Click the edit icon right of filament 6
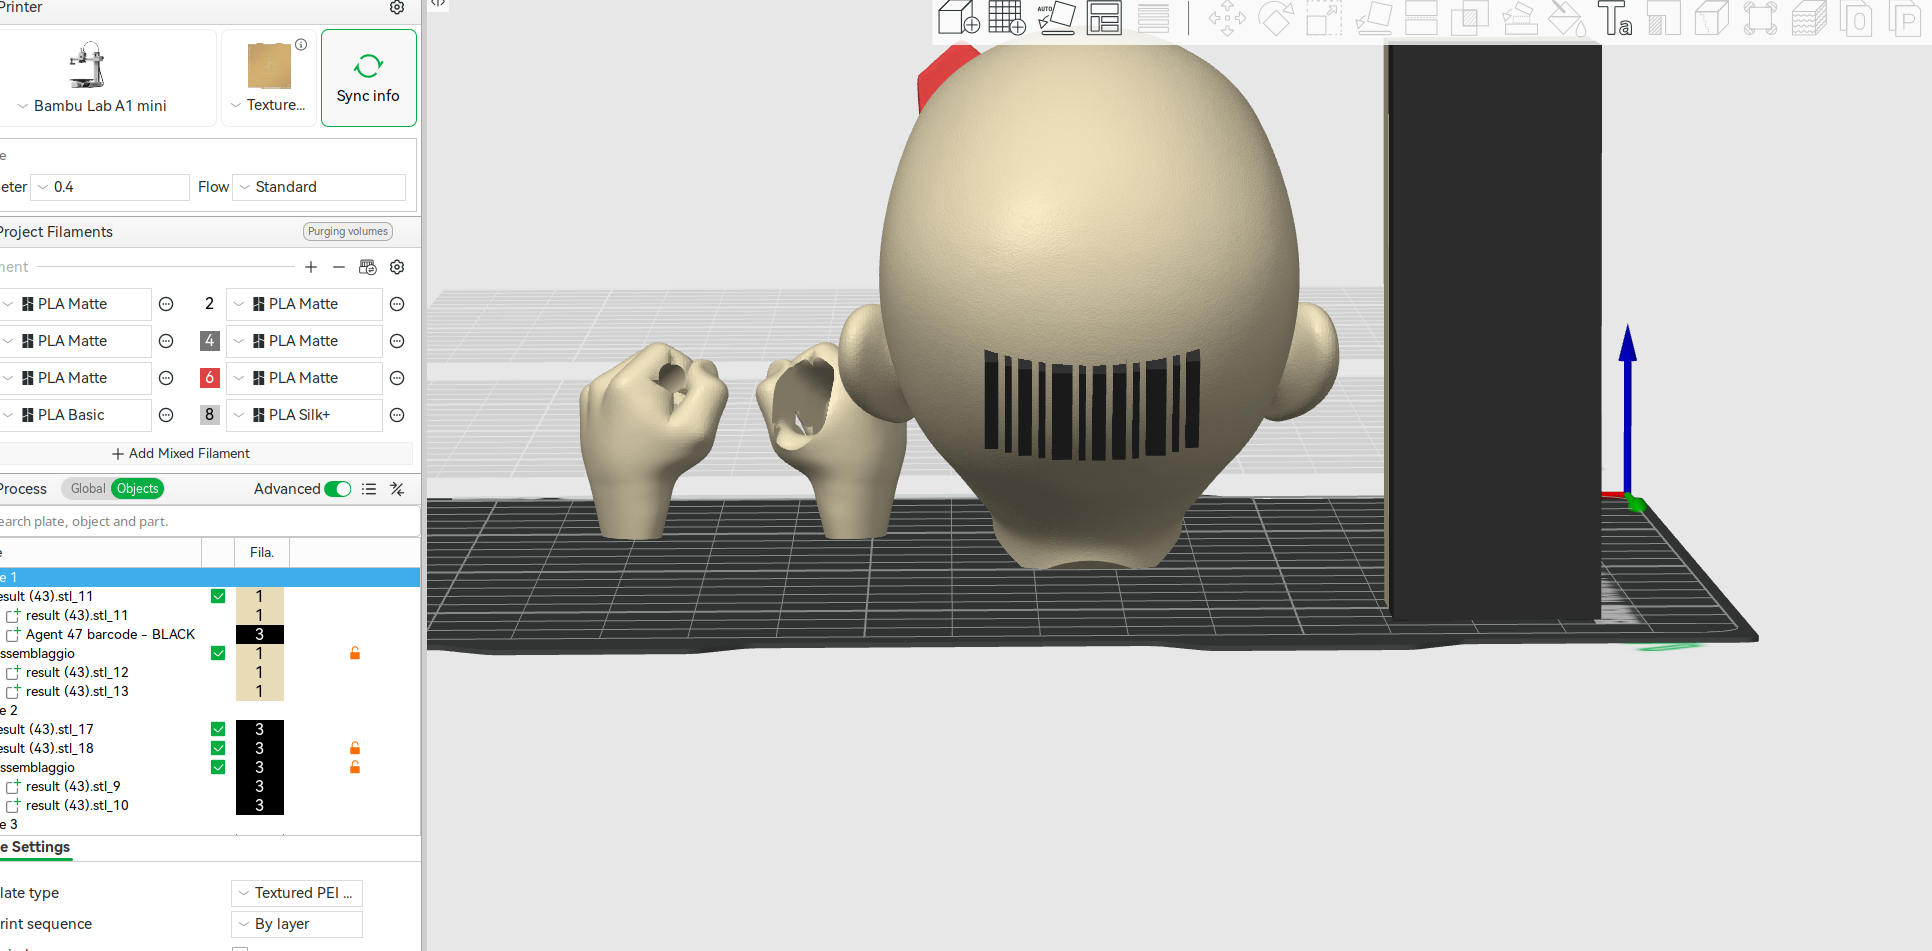This screenshot has height=951, width=1932. pyautogui.click(x=397, y=378)
